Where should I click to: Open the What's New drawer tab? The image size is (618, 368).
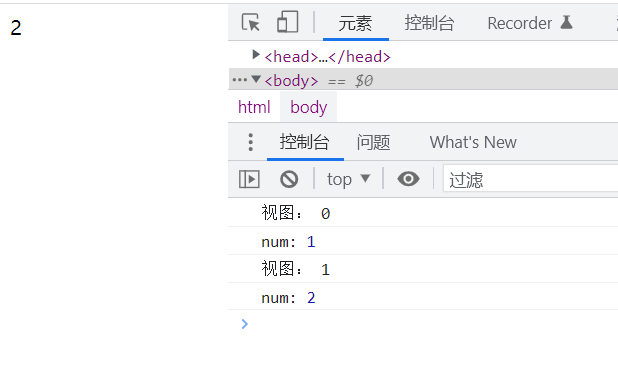pyautogui.click(x=473, y=142)
